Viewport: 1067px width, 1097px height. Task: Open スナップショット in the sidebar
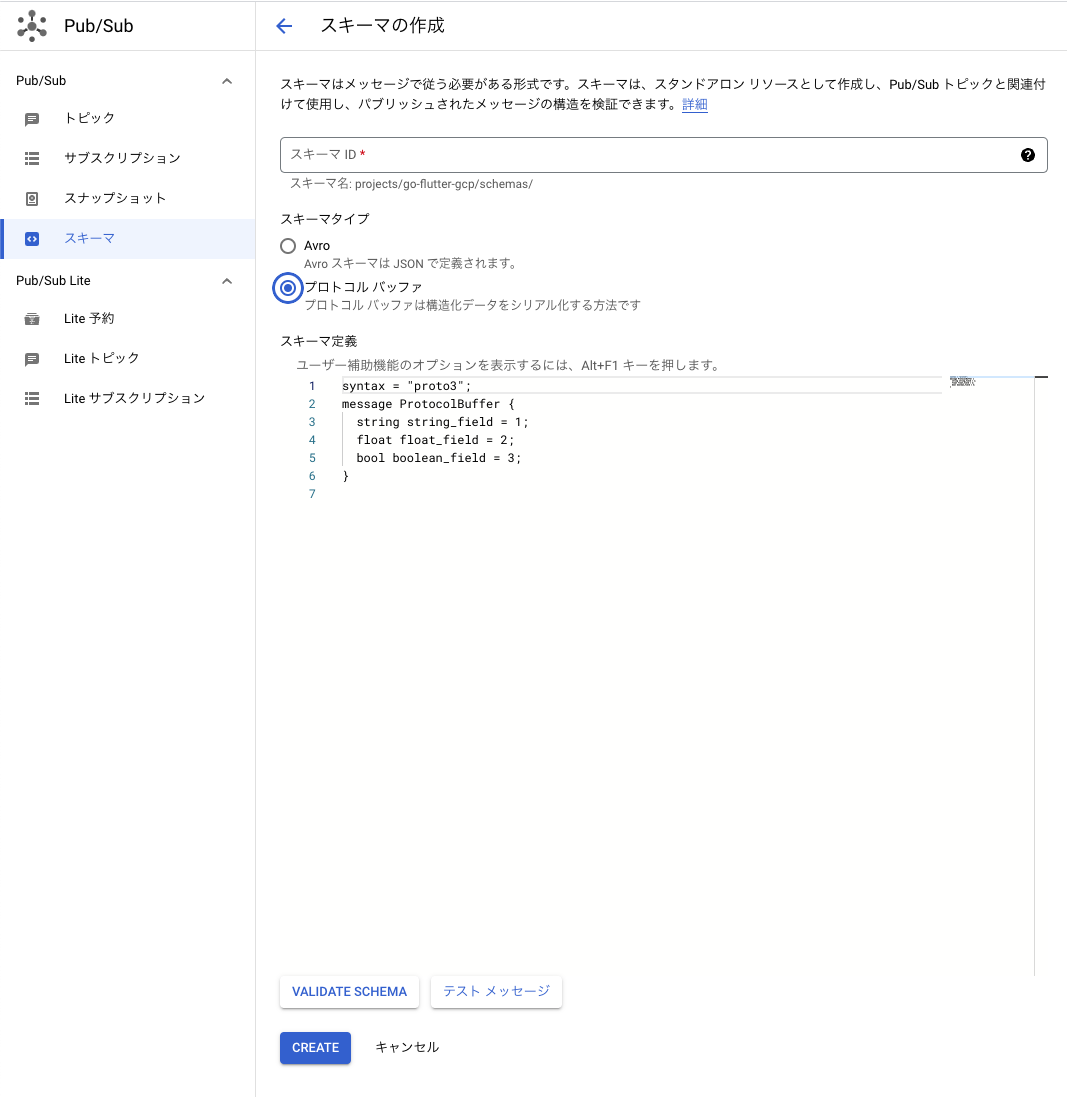128,198
